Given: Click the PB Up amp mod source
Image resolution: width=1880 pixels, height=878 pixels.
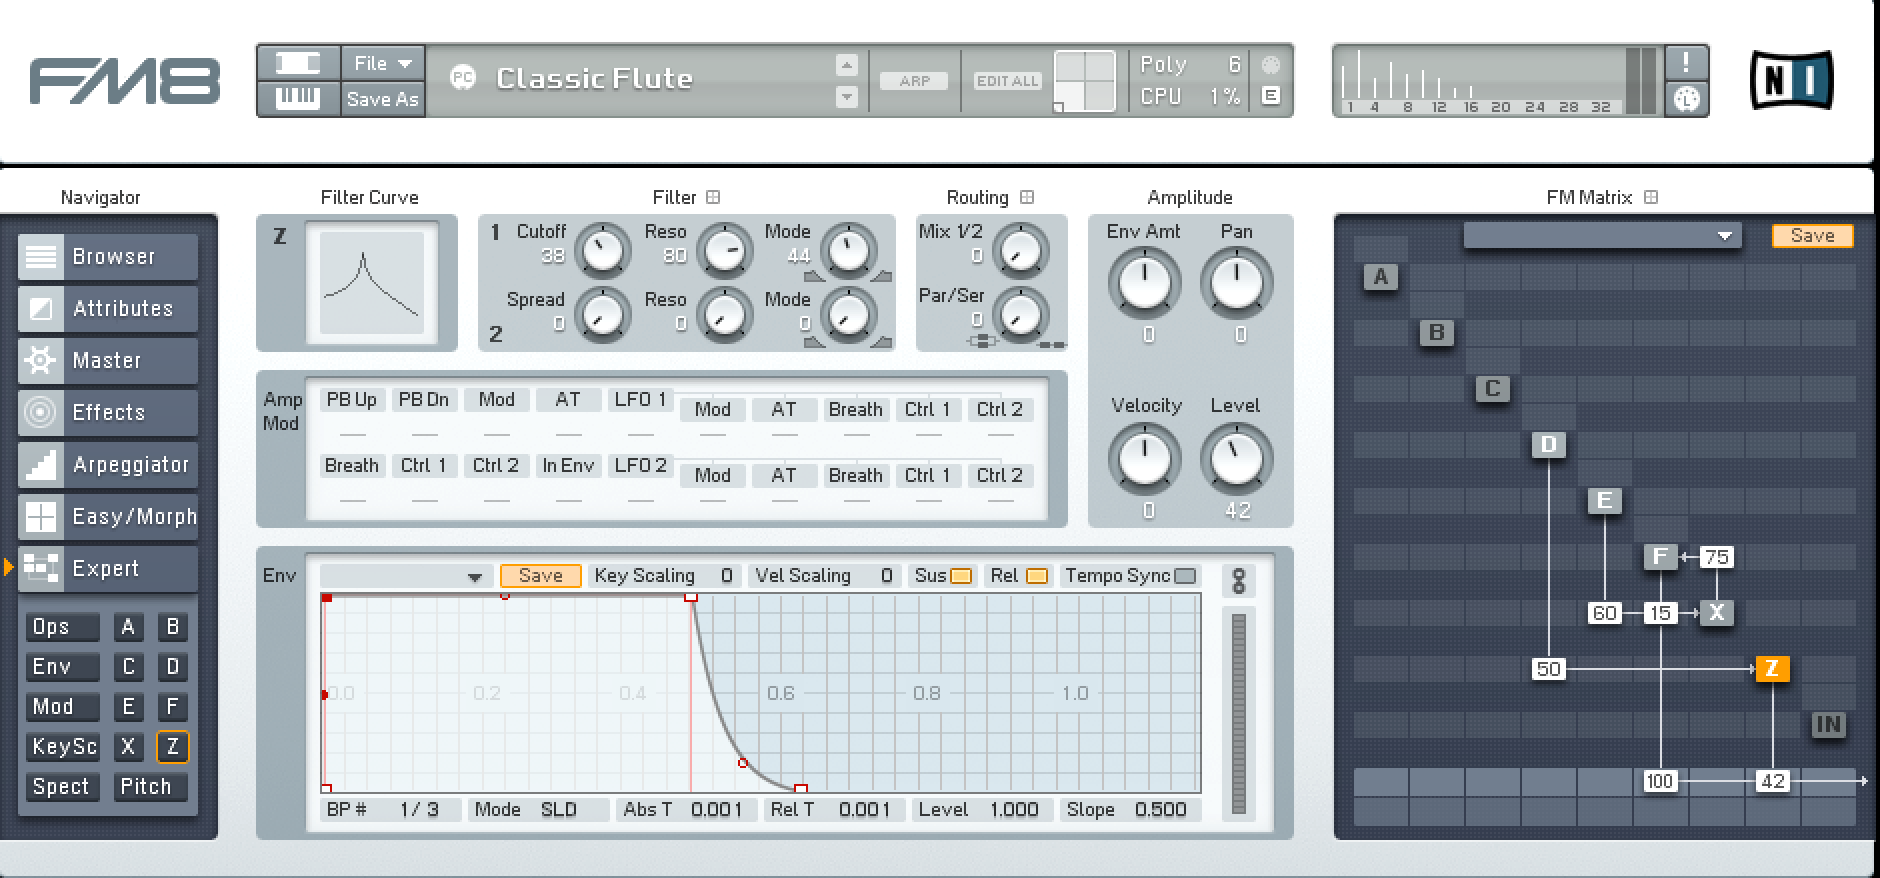Looking at the screenshot, I should 351,400.
